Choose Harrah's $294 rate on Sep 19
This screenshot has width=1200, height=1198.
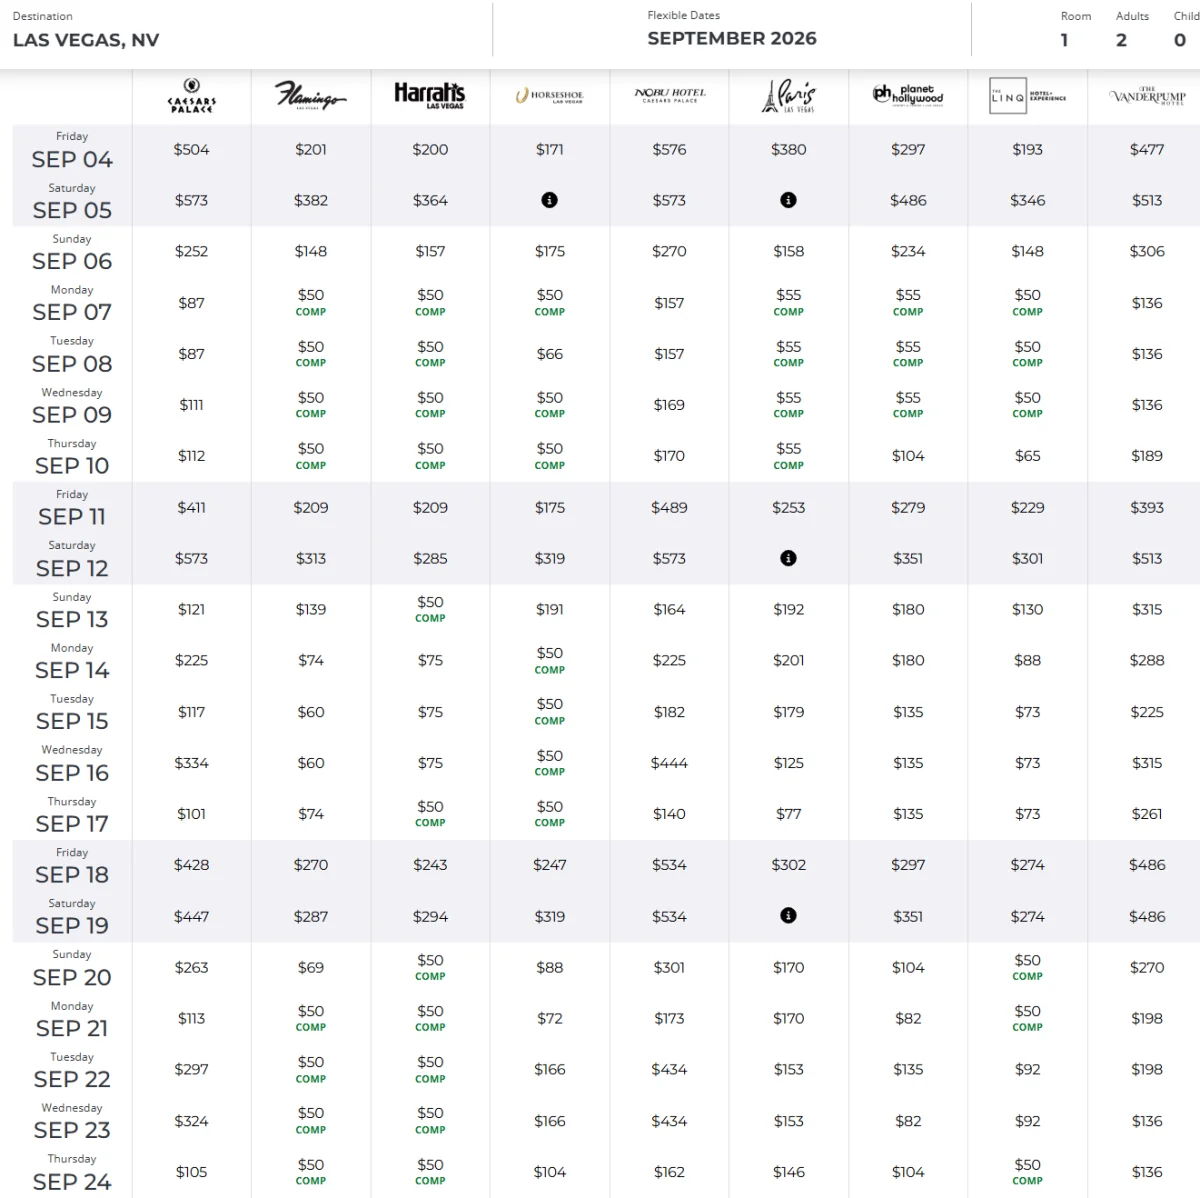[x=430, y=916]
